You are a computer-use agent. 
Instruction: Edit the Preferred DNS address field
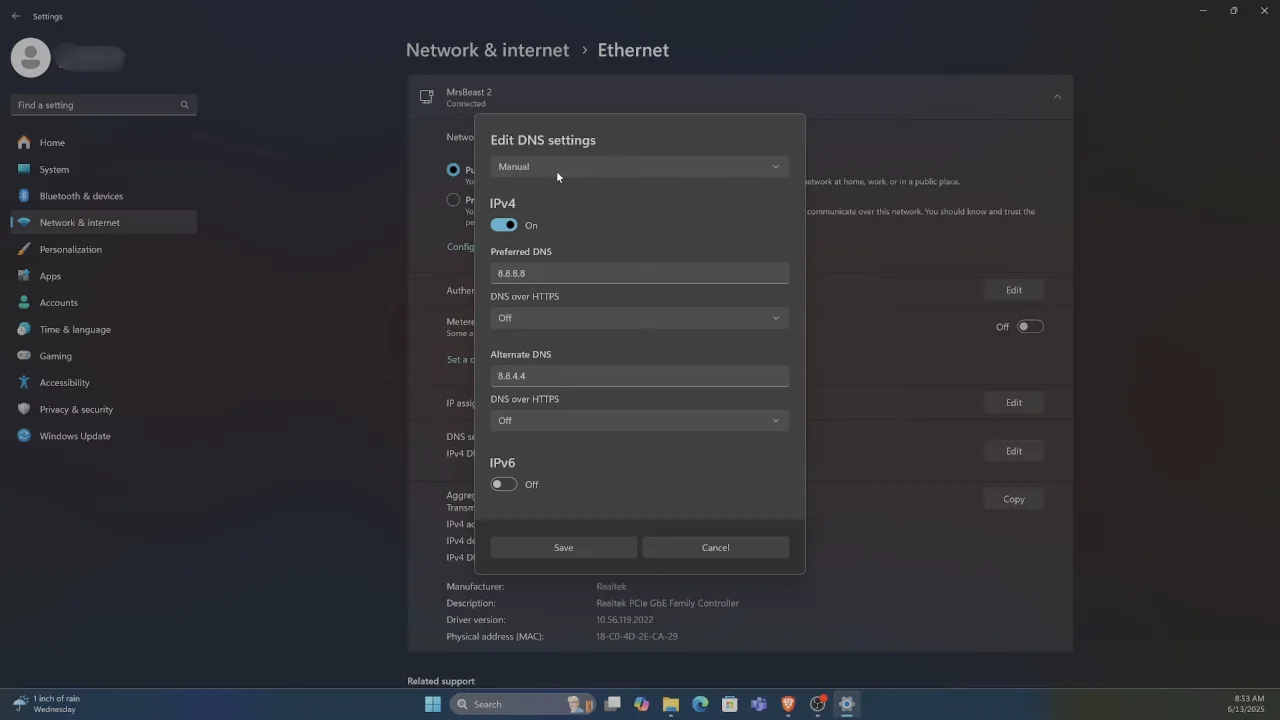tap(639, 273)
